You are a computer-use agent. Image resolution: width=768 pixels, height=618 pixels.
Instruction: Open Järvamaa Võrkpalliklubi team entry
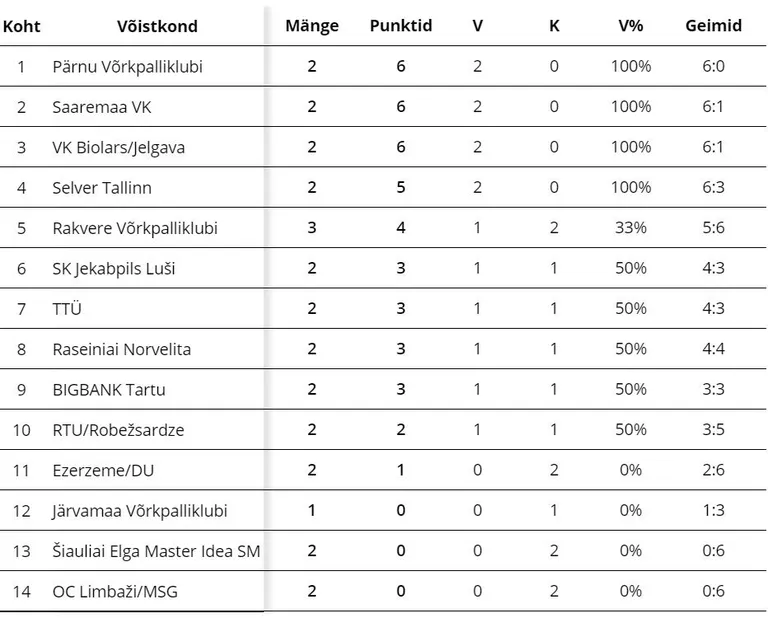140,511
